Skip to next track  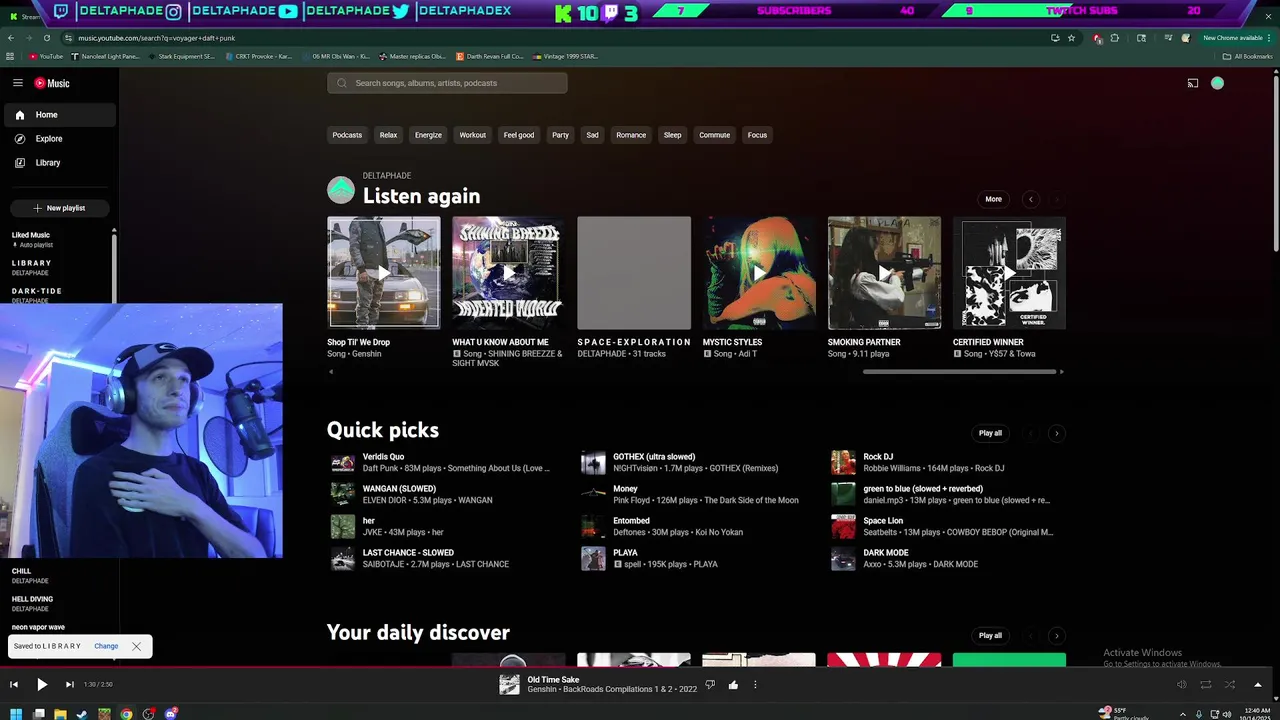(x=69, y=684)
